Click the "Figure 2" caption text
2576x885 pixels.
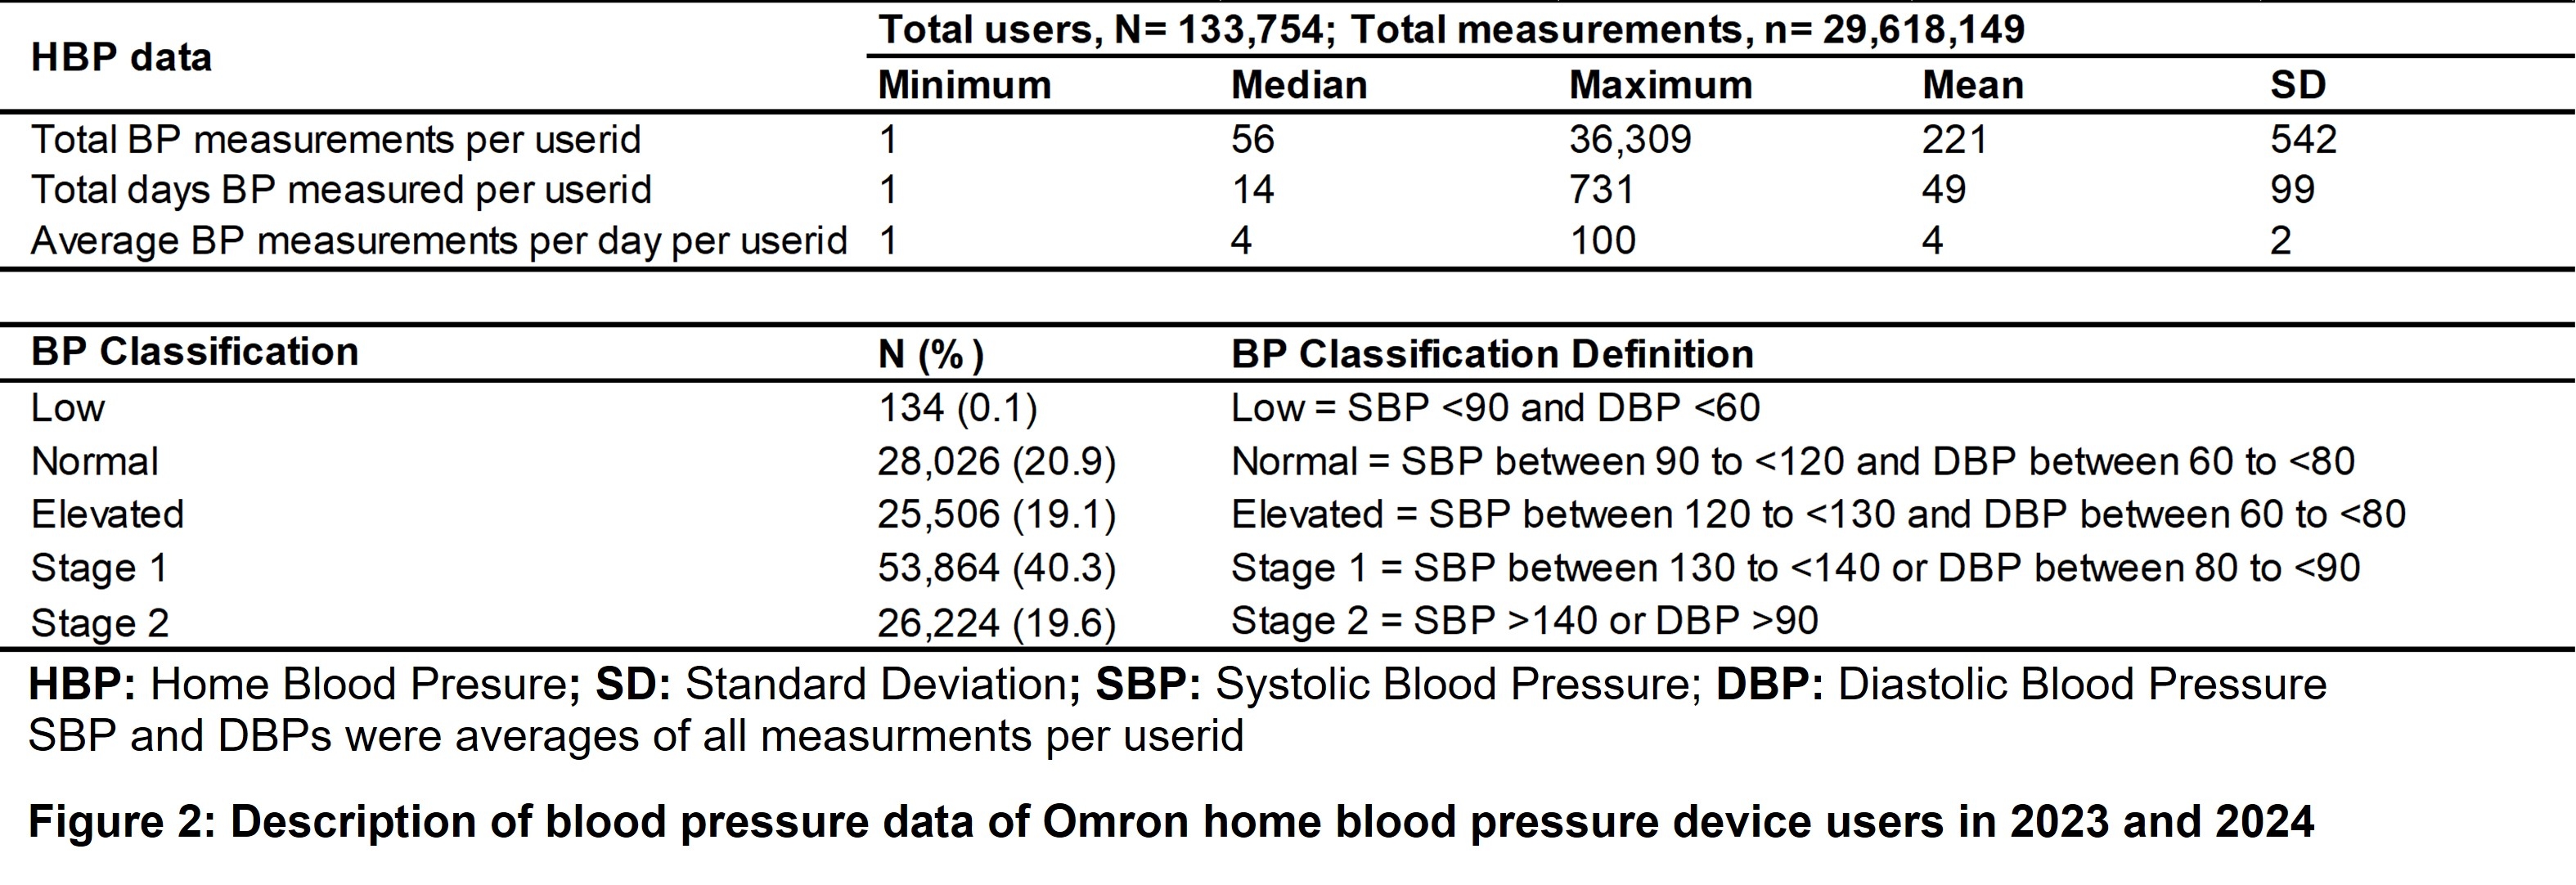tap(1170, 822)
